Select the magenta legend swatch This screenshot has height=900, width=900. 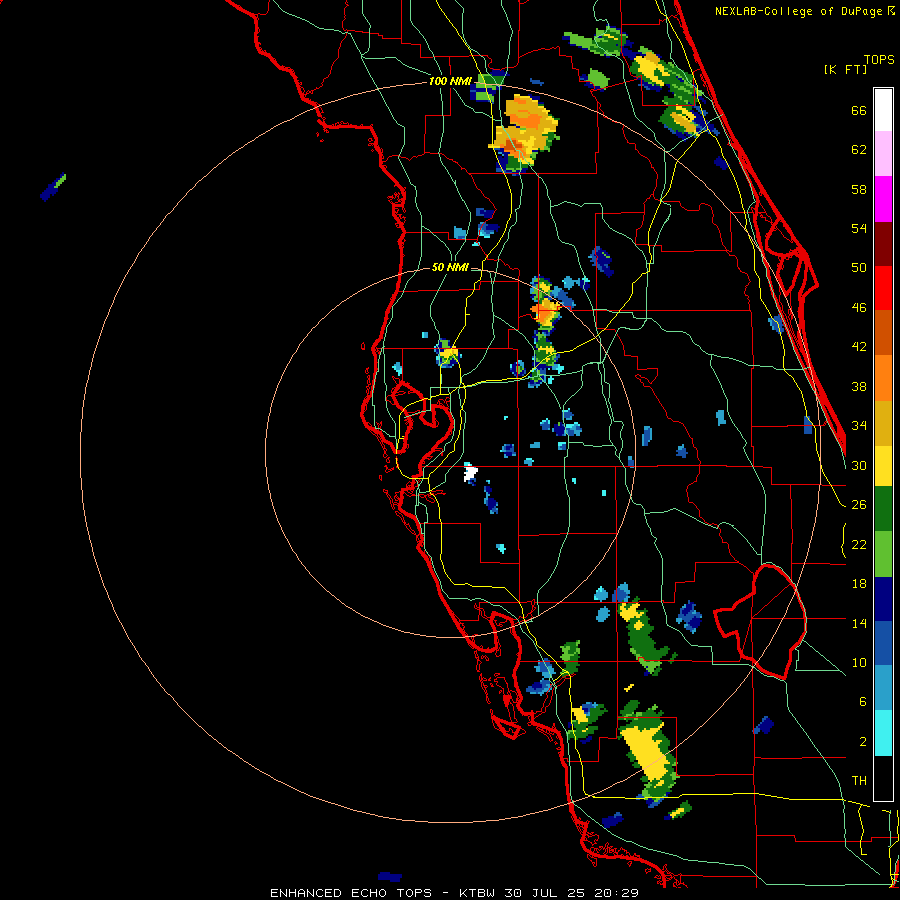883,199
